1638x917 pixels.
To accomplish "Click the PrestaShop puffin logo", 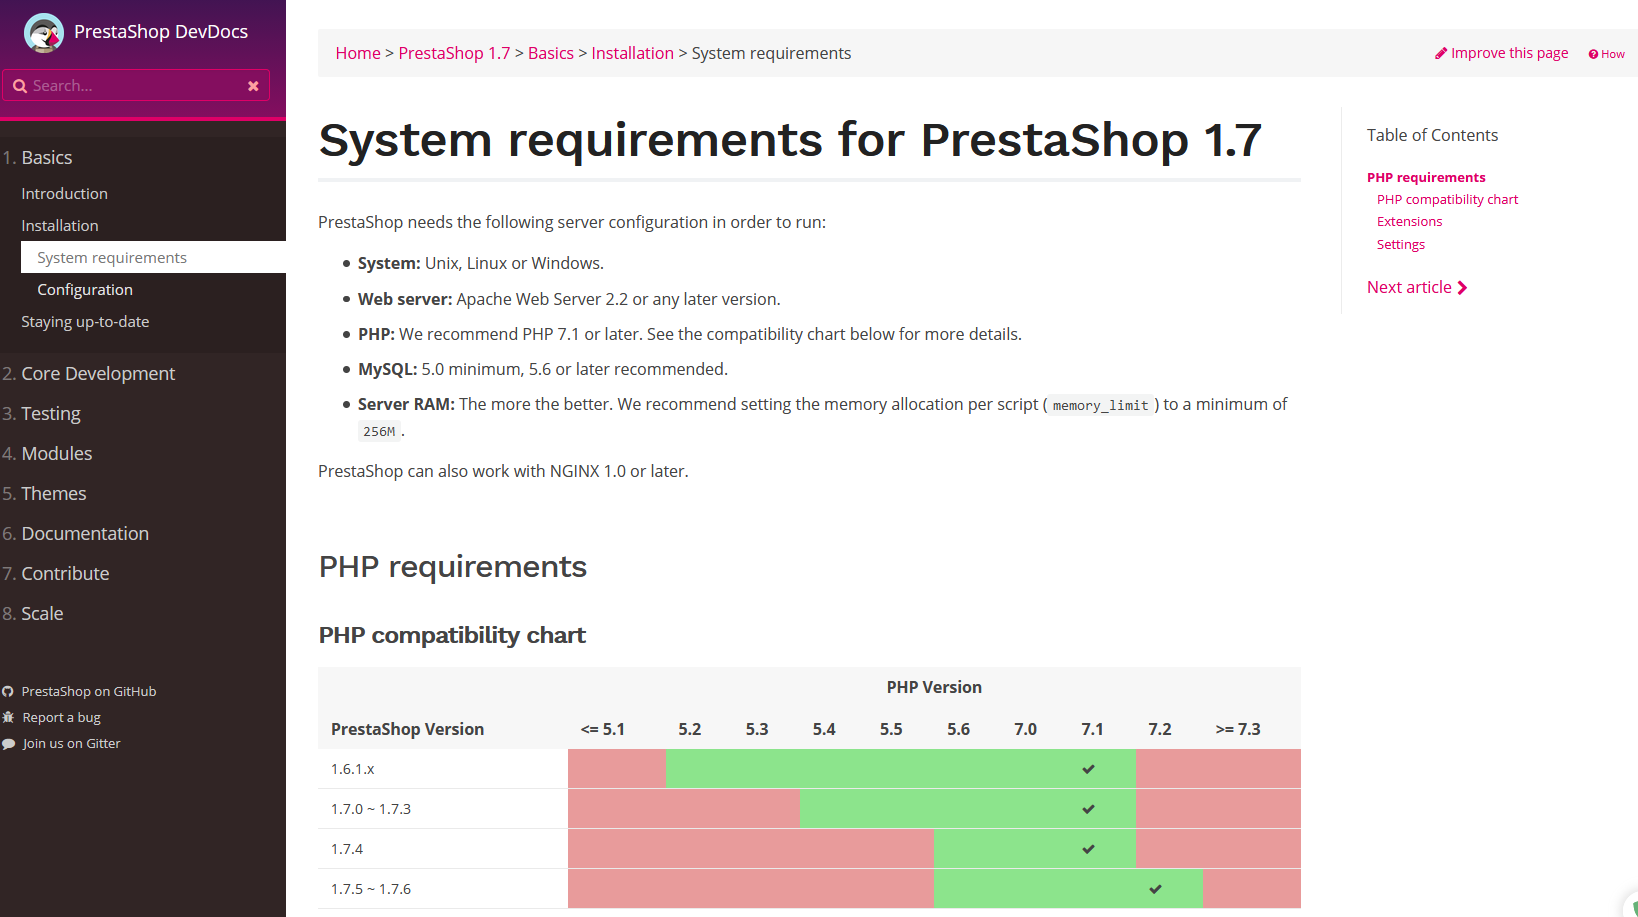I will 43,33.
